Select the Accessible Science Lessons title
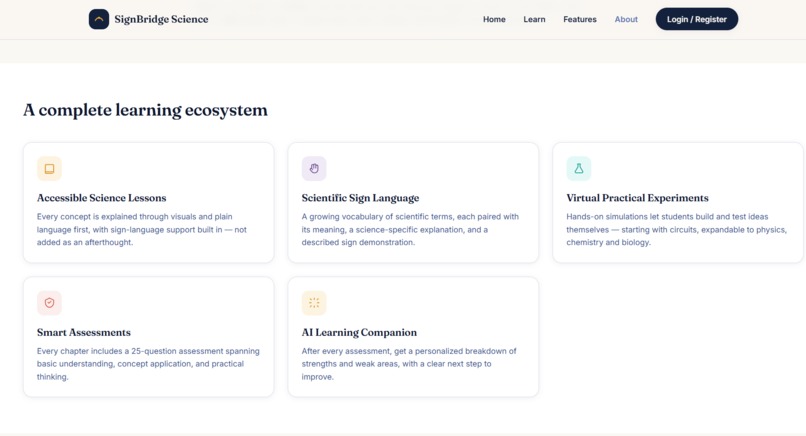 pos(102,198)
